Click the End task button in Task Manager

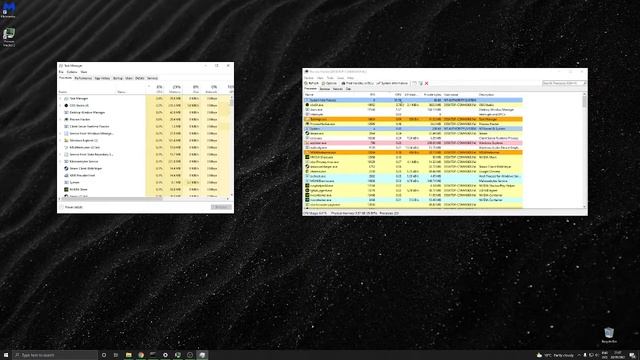[221, 207]
